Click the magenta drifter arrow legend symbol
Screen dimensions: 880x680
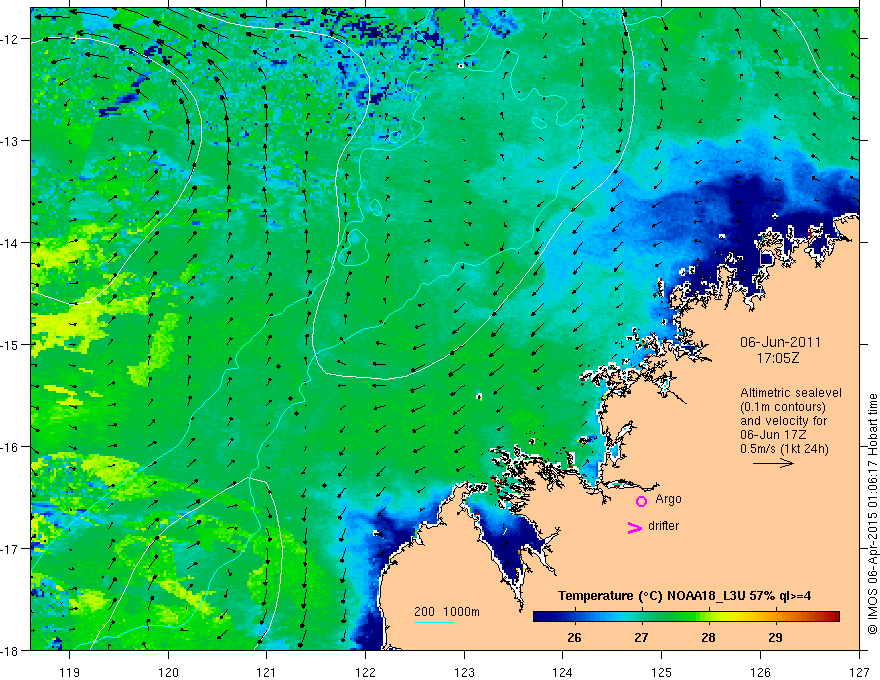click(x=634, y=527)
